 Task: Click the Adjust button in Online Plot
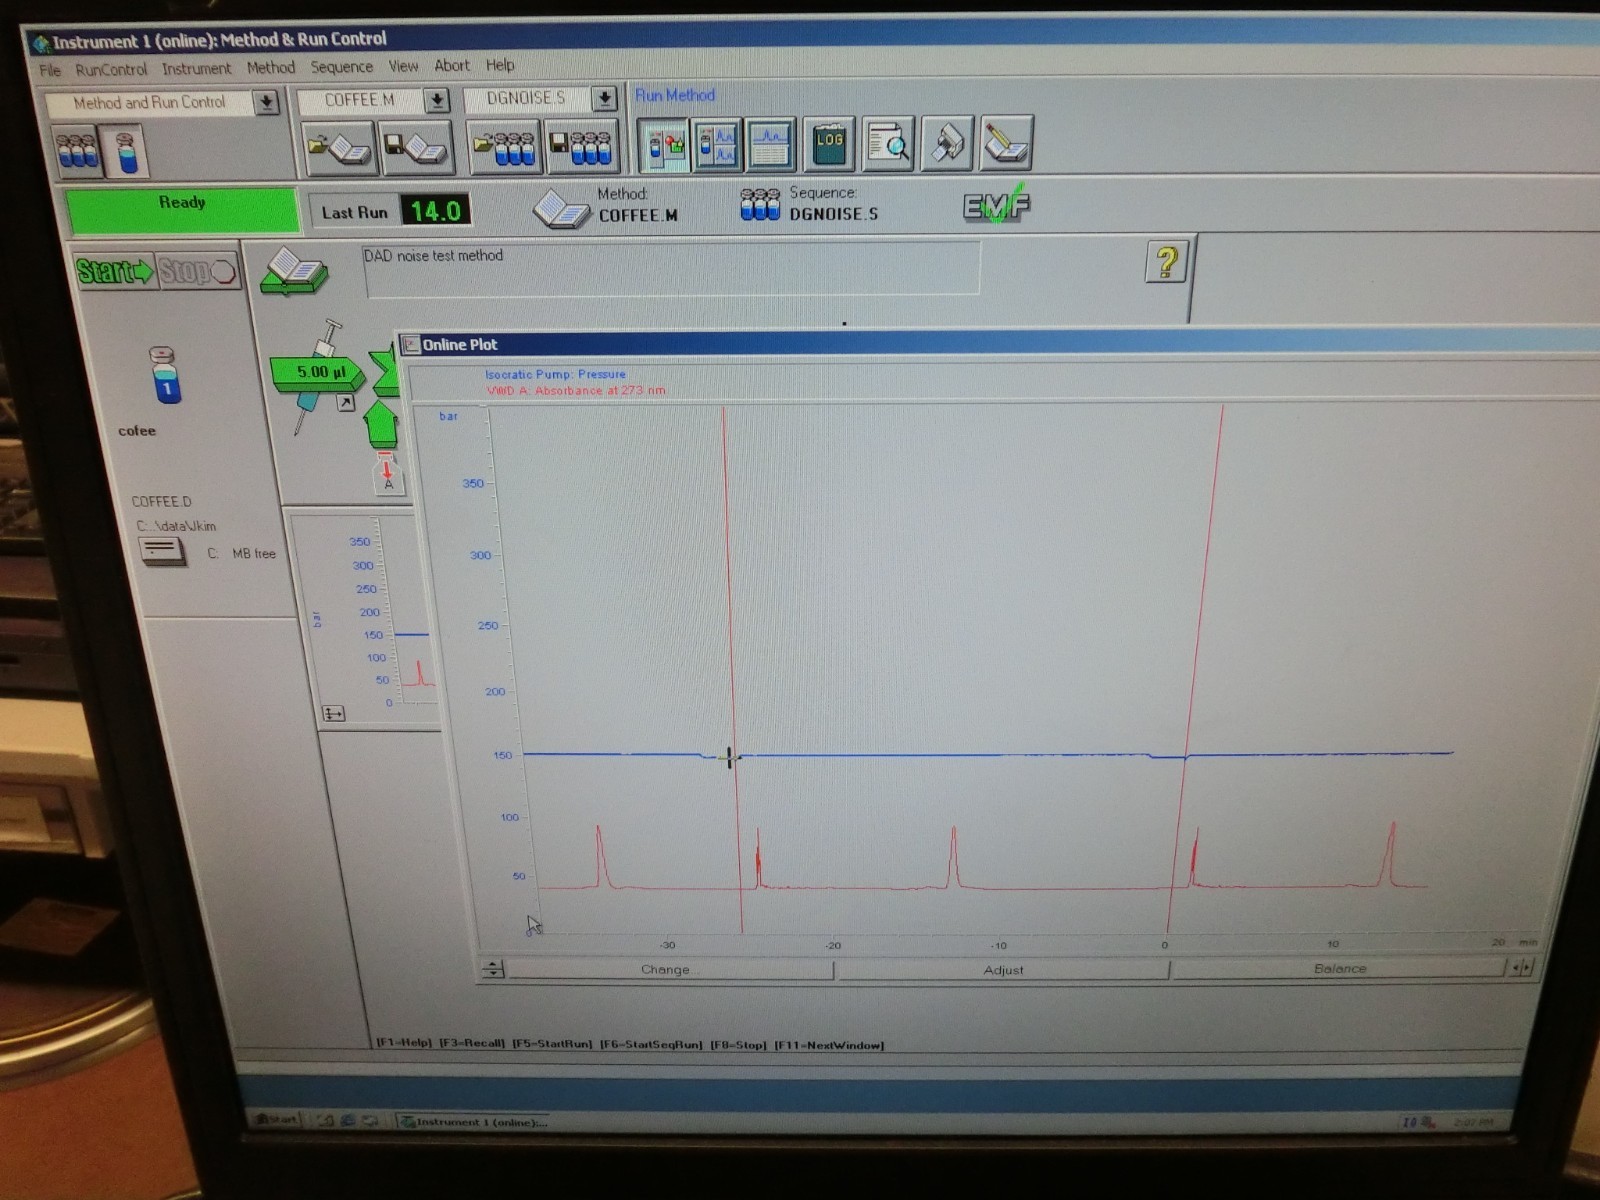pyautogui.click(x=1003, y=969)
